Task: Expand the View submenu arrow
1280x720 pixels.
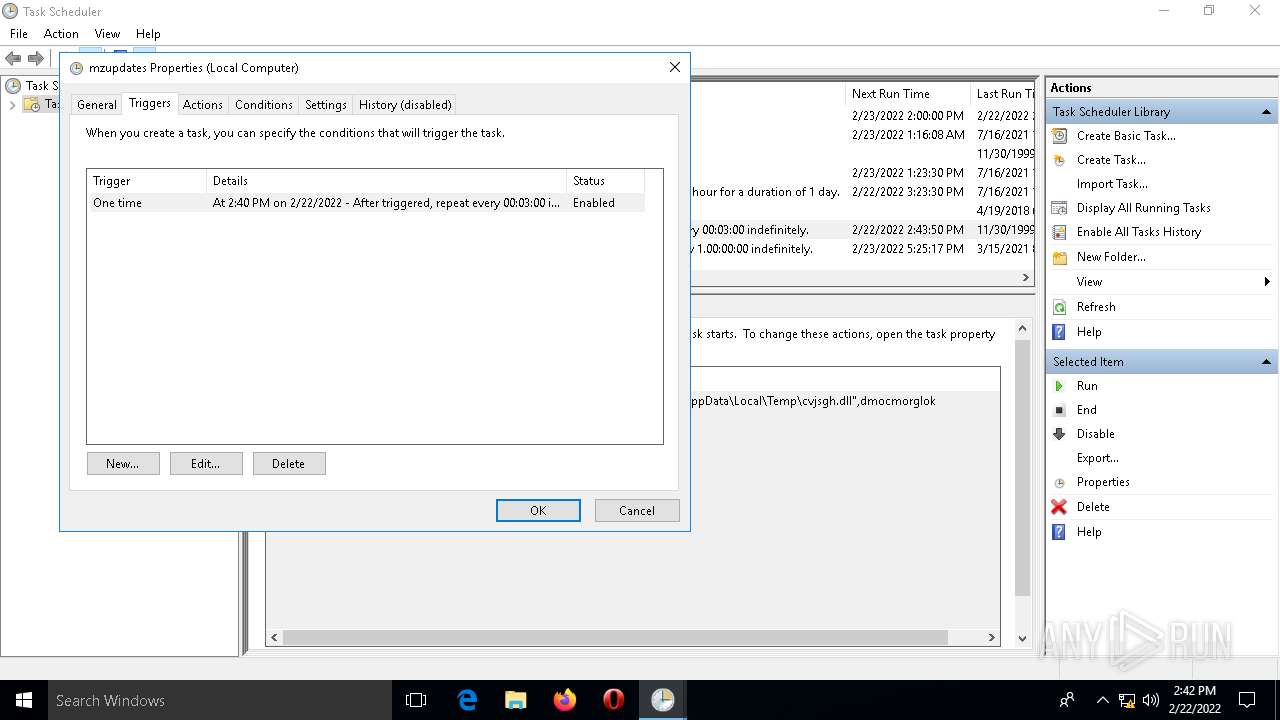Action: tap(1267, 282)
